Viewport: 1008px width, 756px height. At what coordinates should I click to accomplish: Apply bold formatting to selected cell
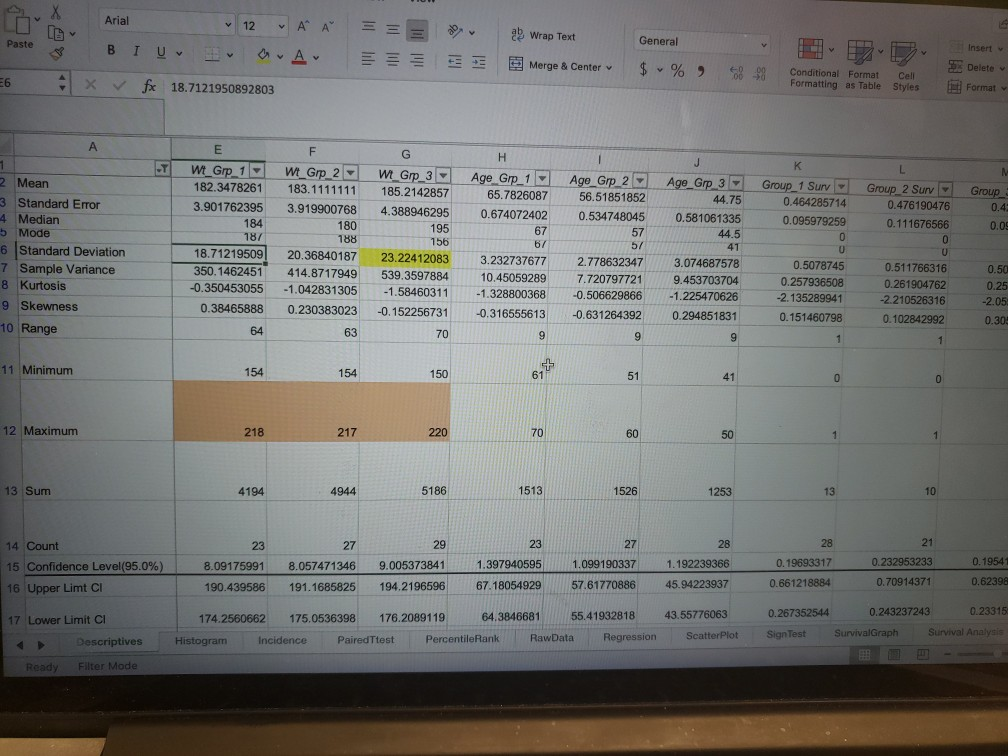[111, 51]
